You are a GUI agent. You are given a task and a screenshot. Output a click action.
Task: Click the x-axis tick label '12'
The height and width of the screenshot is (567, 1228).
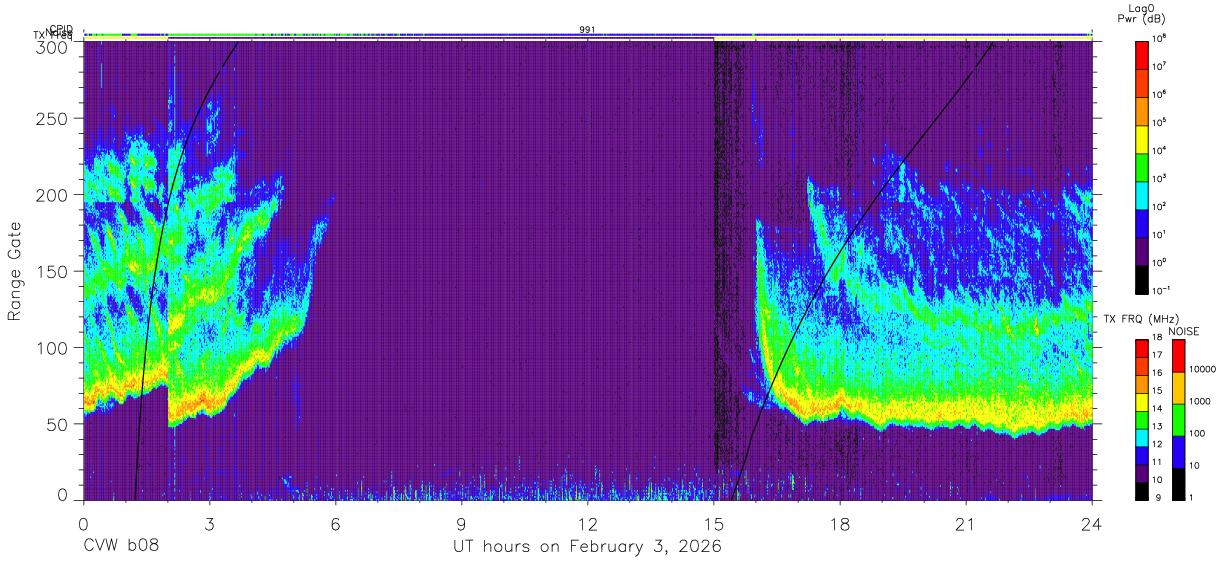[x=588, y=523]
